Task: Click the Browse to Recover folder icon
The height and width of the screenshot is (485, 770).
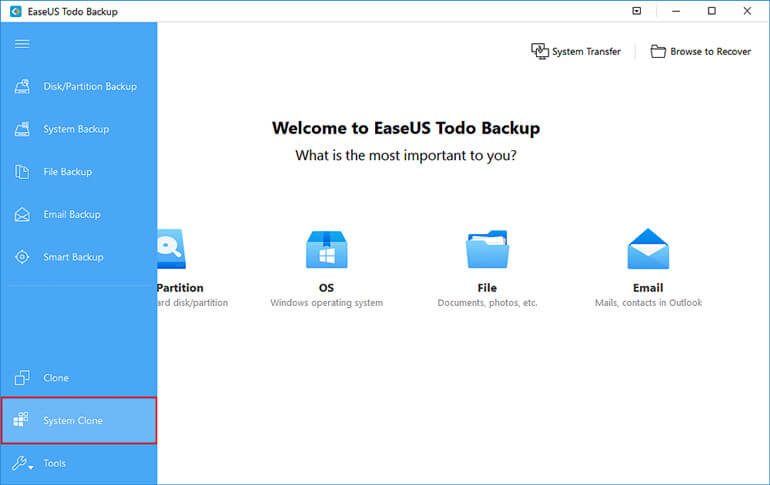Action: click(658, 51)
